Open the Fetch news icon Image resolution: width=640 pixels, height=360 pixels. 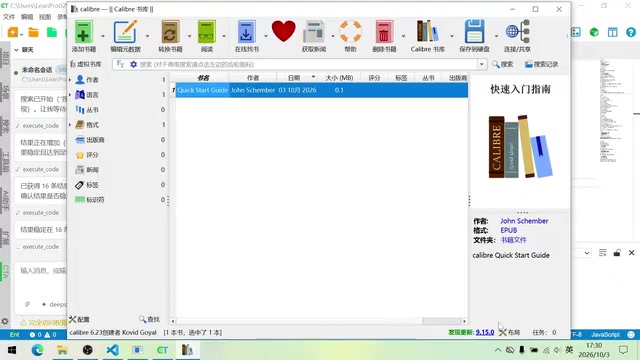pyautogui.click(x=313, y=32)
